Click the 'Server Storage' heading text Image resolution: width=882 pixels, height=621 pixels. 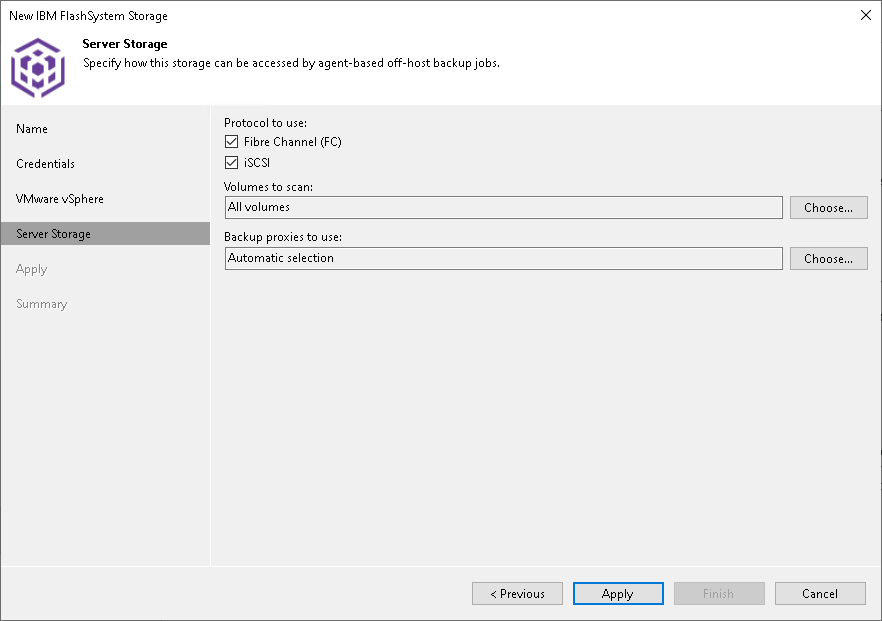125,44
